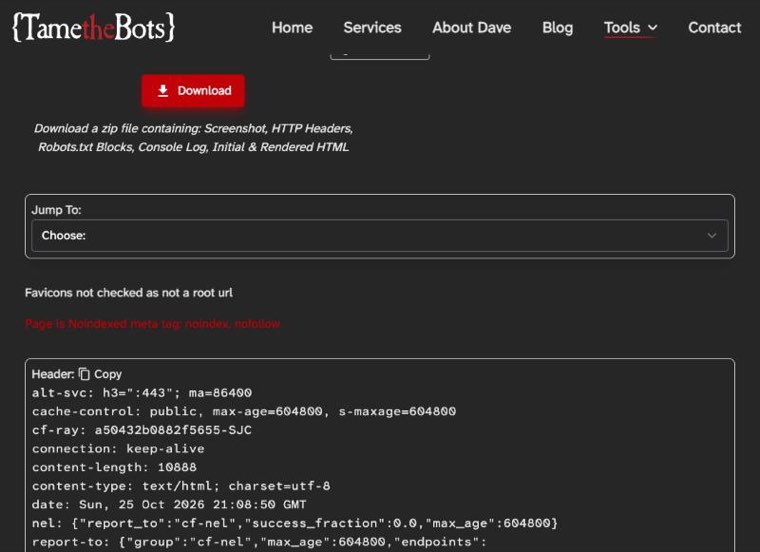Click the 'Header:' label
The height and width of the screenshot is (552, 760).
tap(53, 374)
